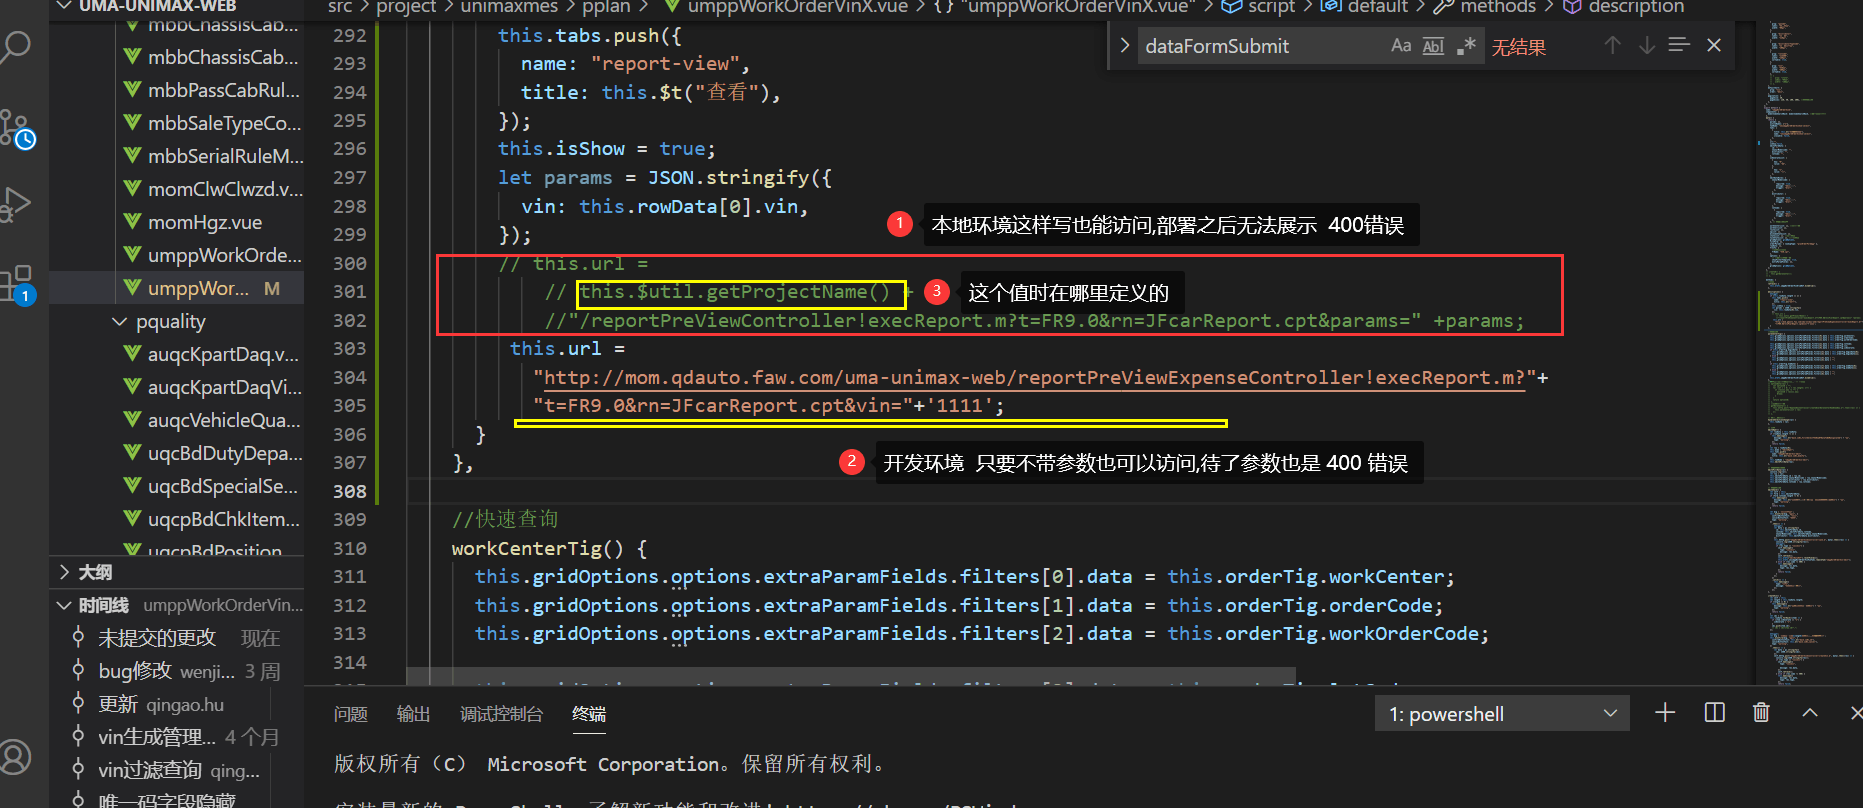Split the terminal panel

click(x=1714, y=712)
